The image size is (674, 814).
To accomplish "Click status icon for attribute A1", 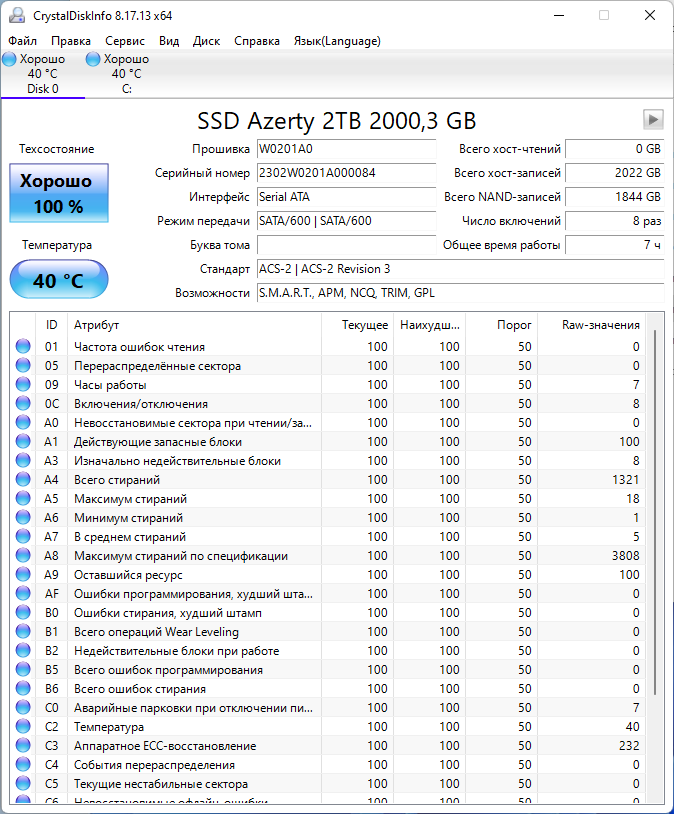I will coord(23,441).
